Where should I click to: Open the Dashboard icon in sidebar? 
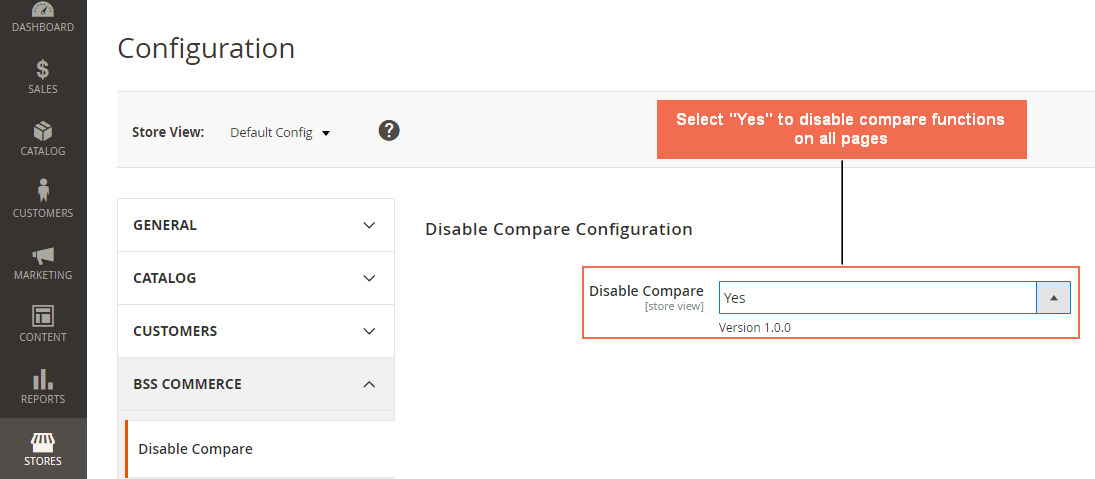coord(43,10)
